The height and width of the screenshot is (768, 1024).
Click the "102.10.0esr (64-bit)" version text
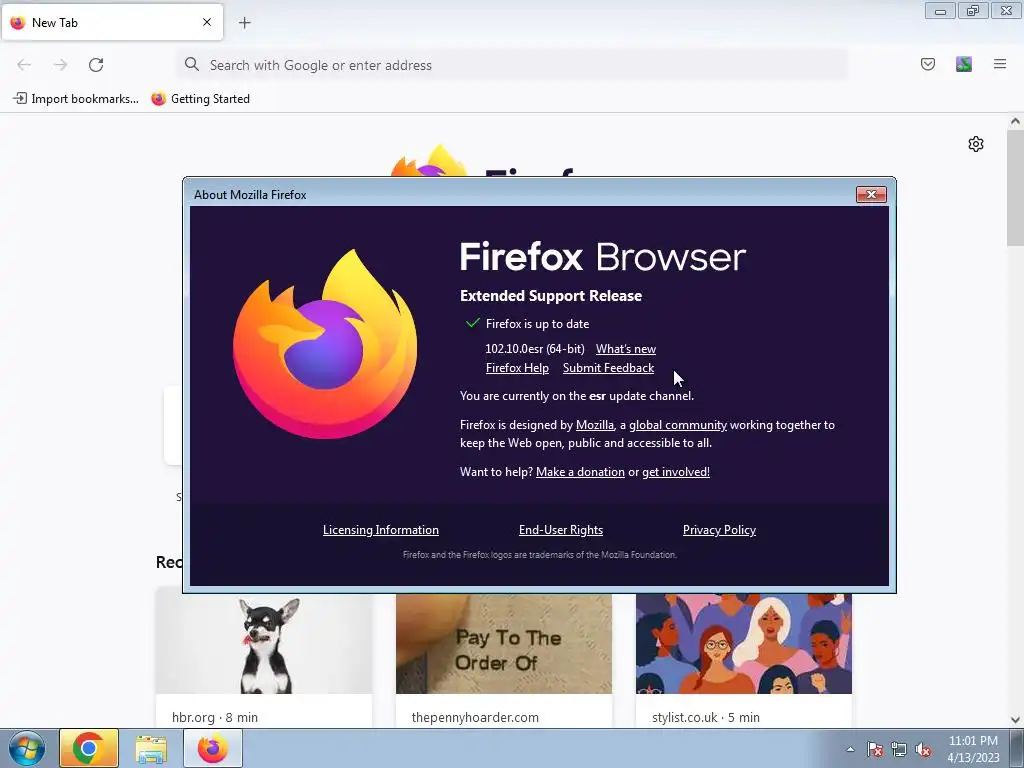click(x=535, y=349)
